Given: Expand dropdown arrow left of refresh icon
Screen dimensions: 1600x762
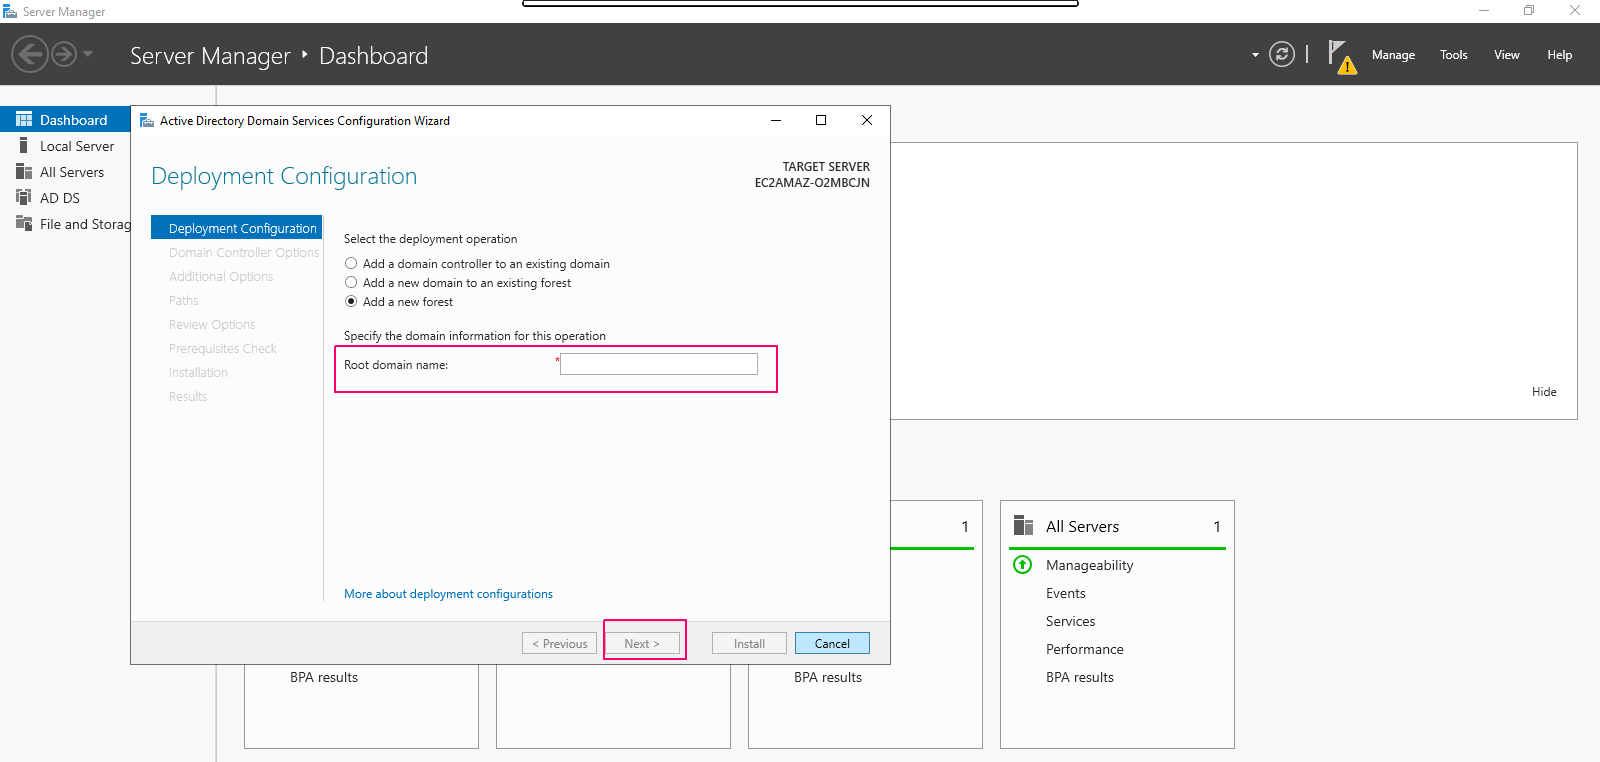Looking at the screenshot, I should (1255, 55).
